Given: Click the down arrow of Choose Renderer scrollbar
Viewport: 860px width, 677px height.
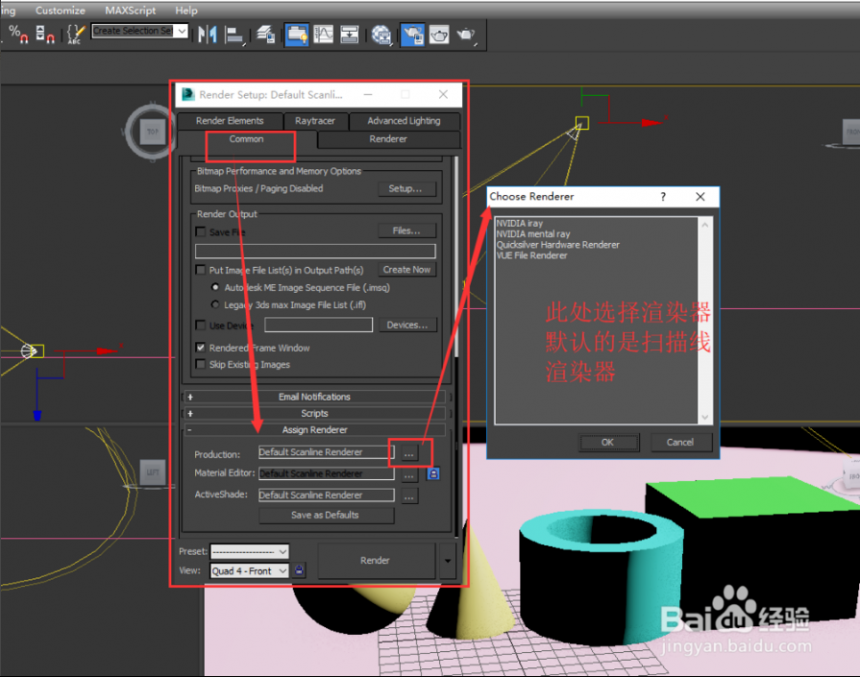Looking at the screenshot, I should [705, 418].
